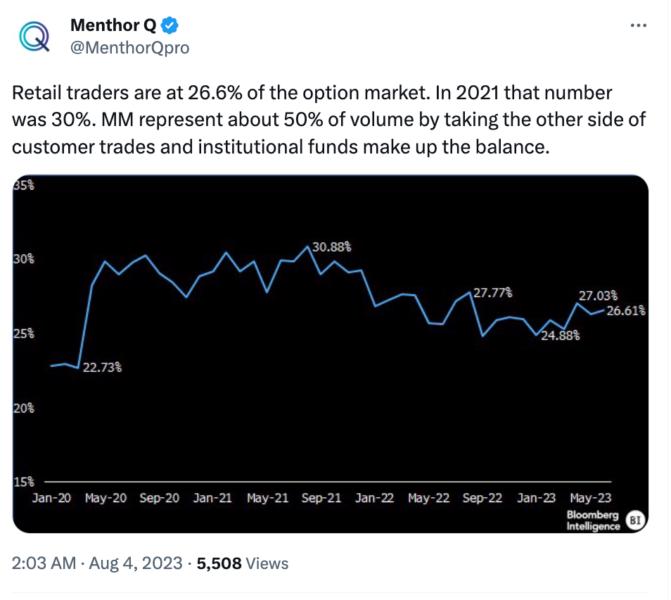Click the 30% y-axis label
This screenshot has height=600, width=671.
[23, 258]
